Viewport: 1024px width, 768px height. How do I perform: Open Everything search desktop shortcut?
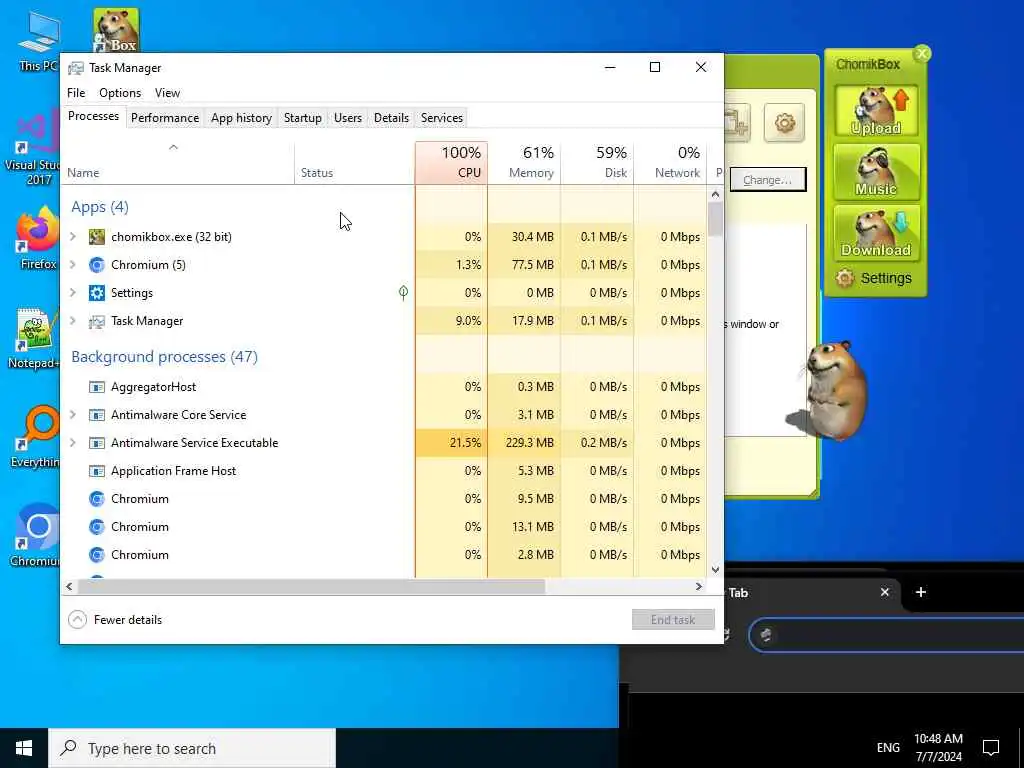pos(36,436)
